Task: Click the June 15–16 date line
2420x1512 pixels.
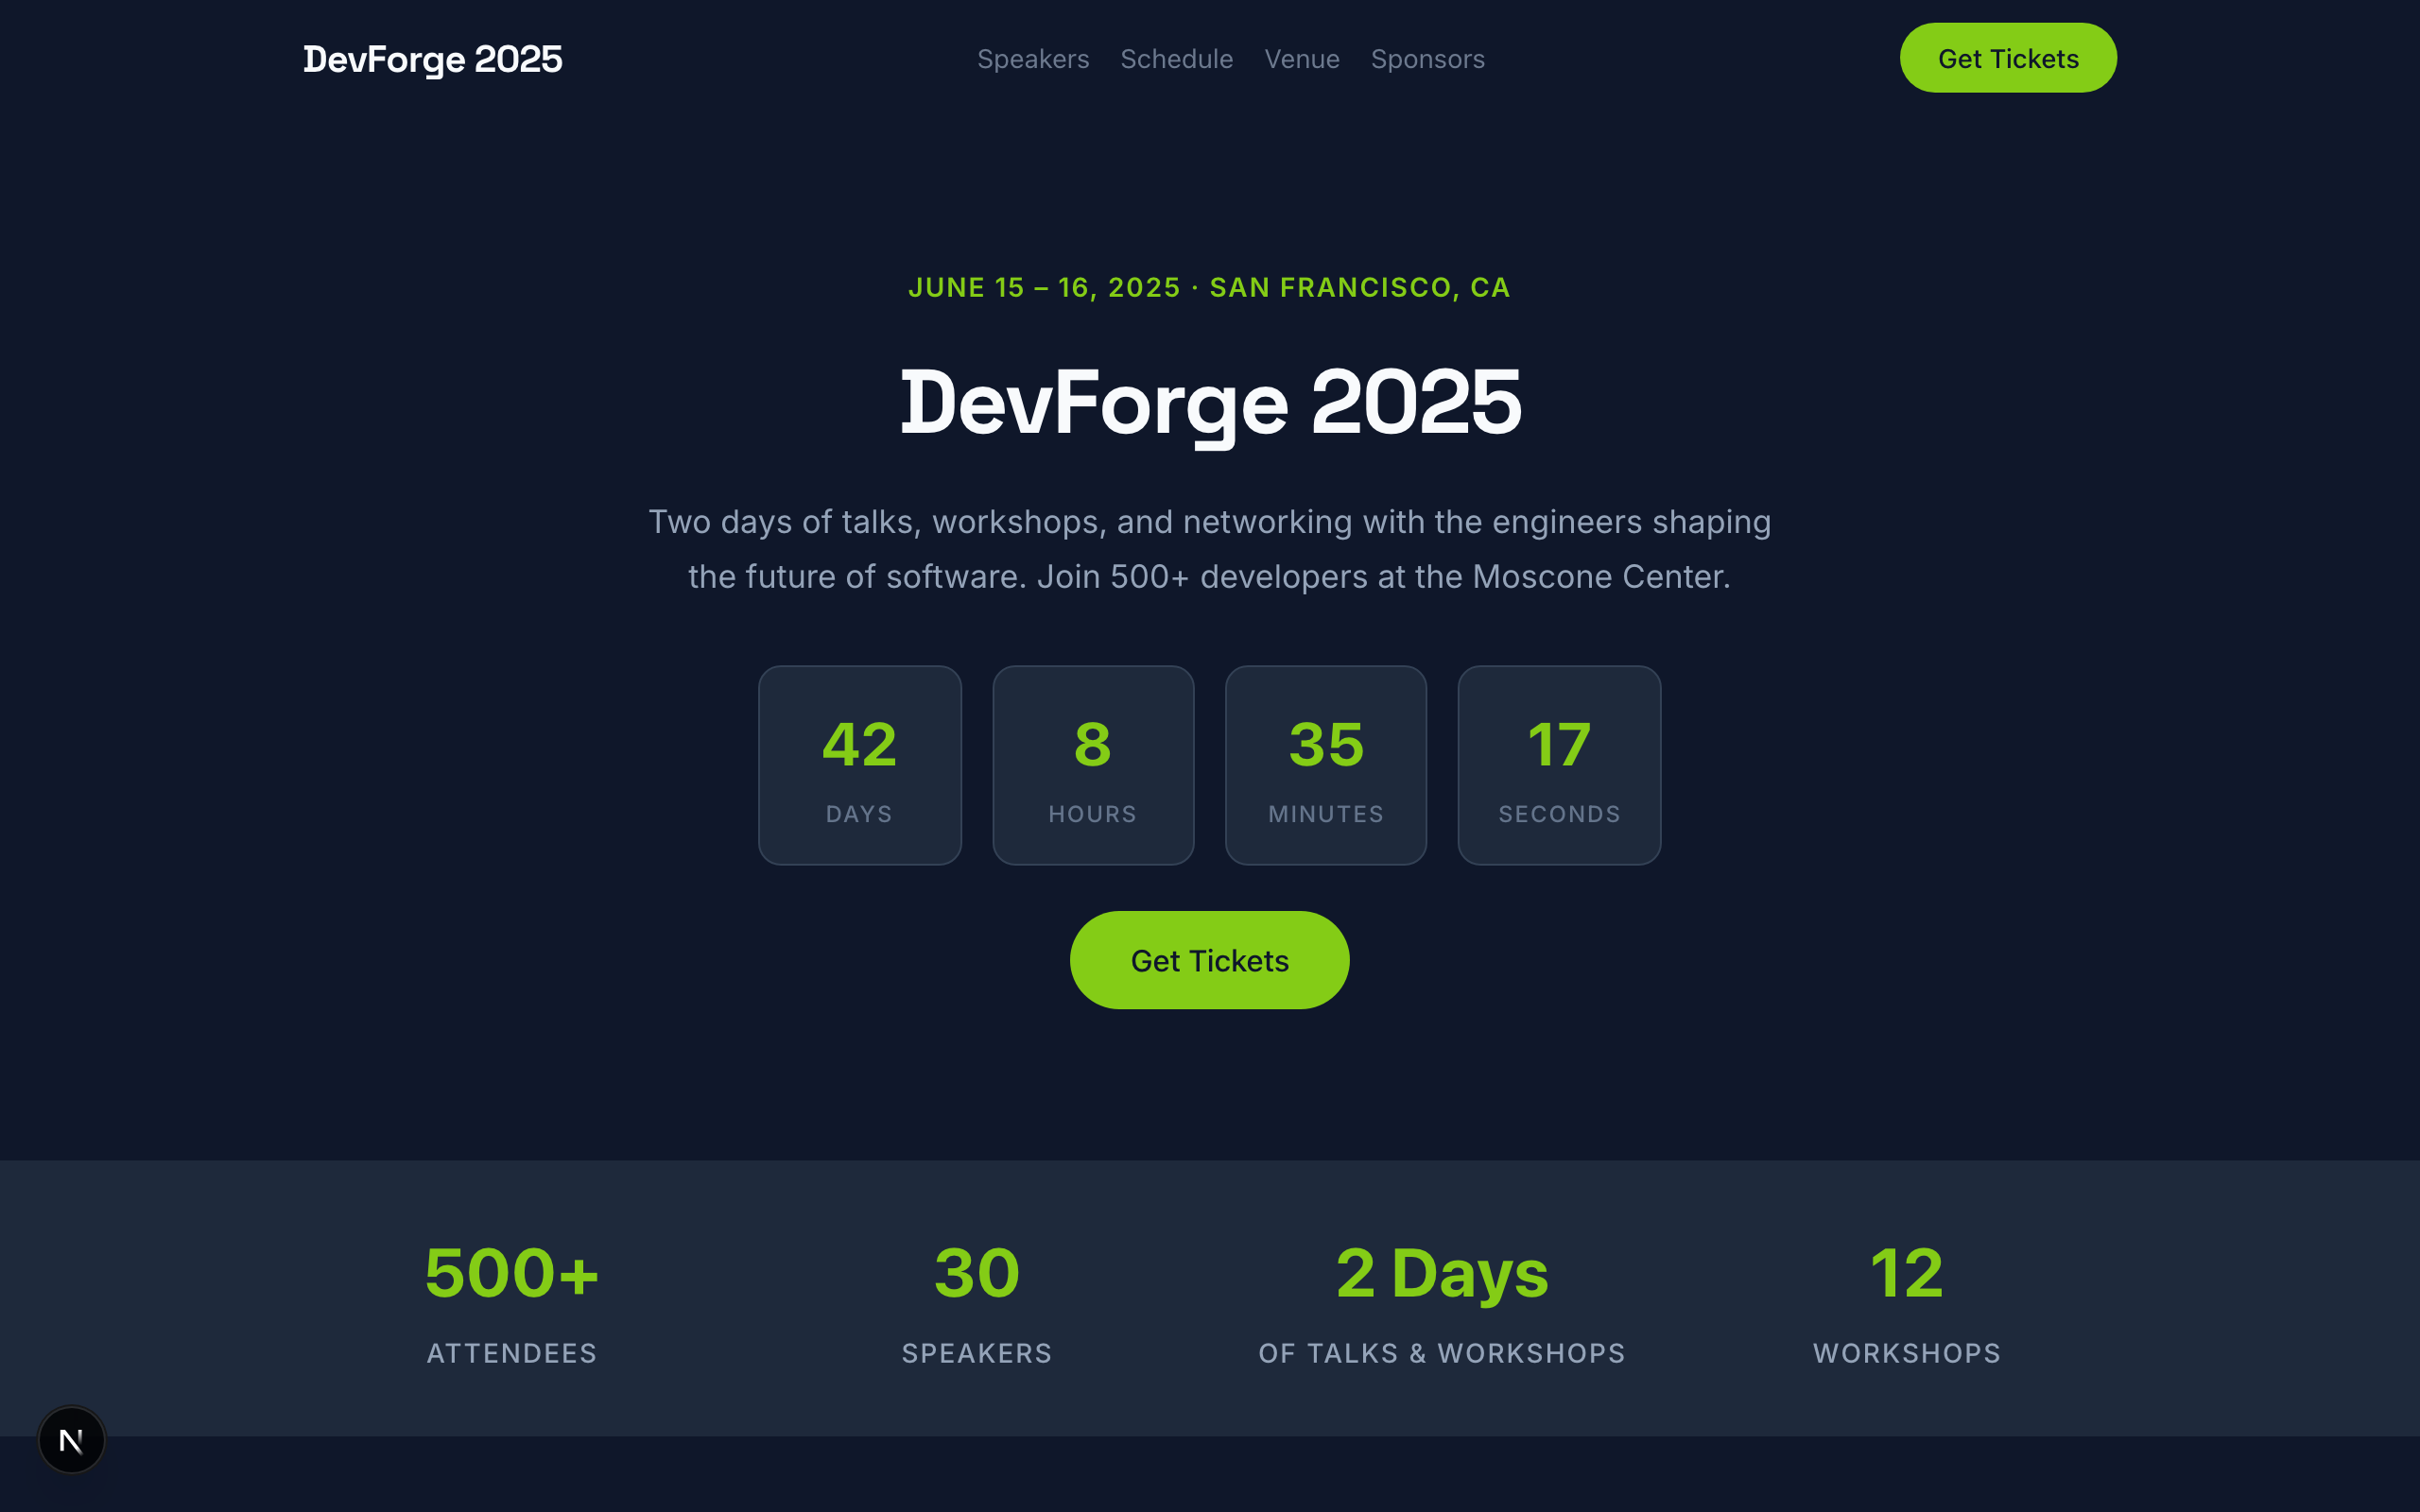Action: (1209, 288)
